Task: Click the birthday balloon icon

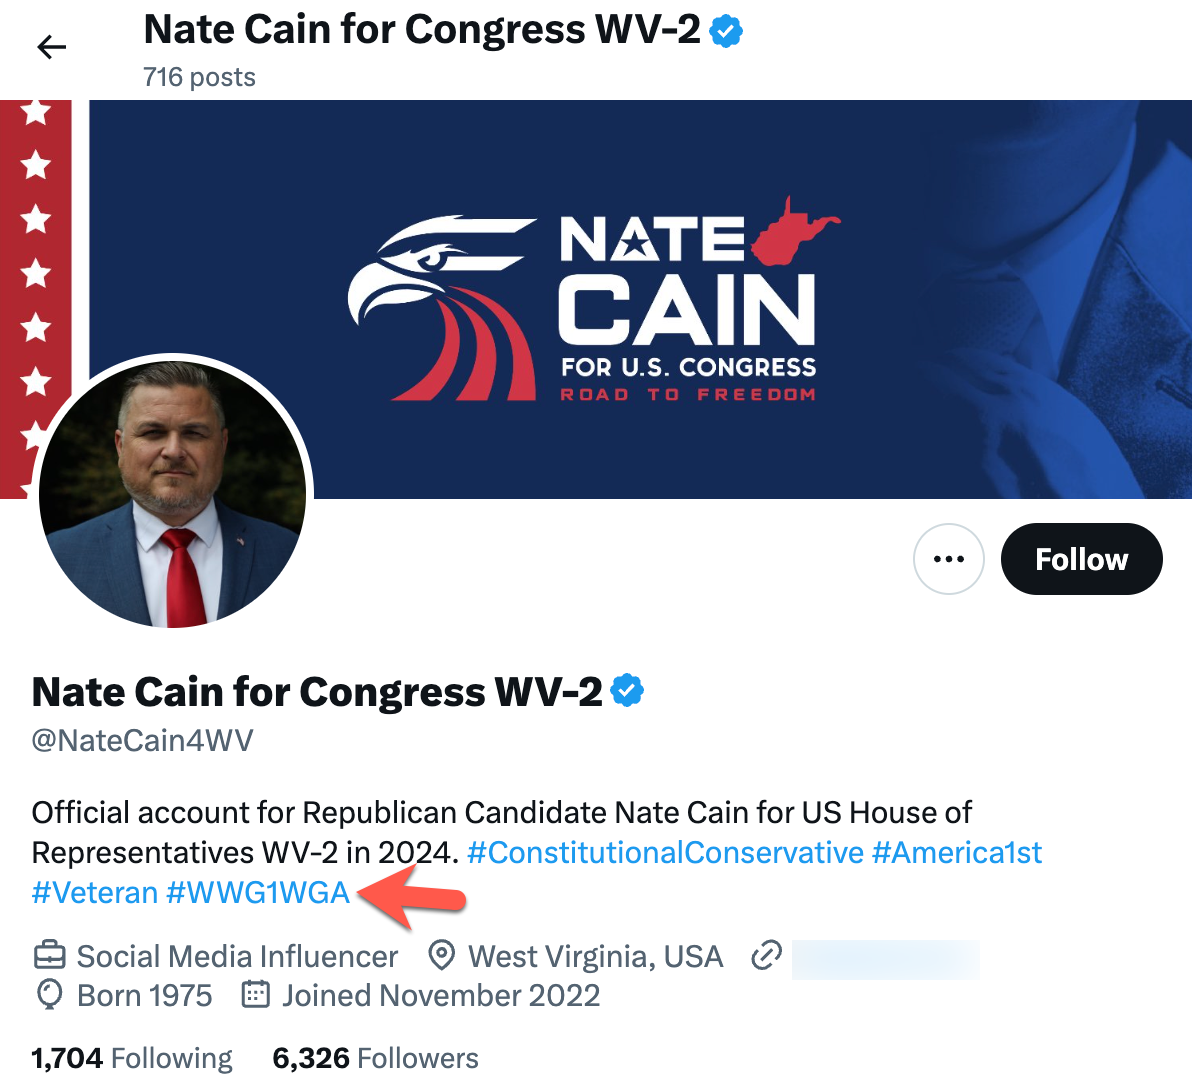Action: (49, 995)
